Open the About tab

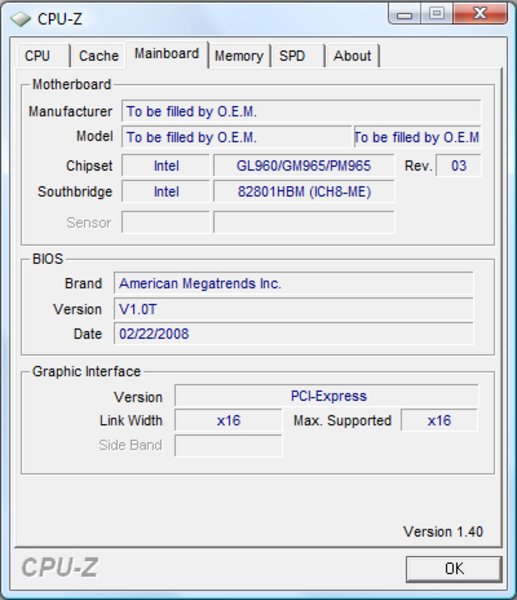352,56
